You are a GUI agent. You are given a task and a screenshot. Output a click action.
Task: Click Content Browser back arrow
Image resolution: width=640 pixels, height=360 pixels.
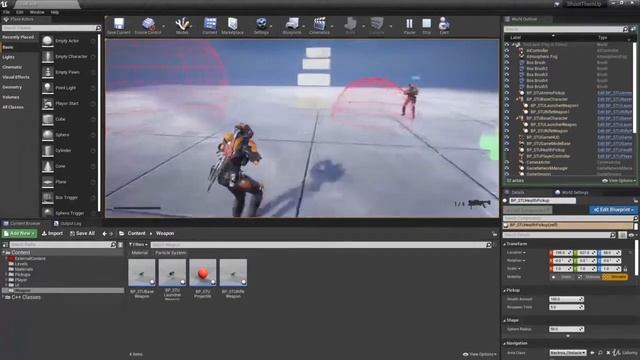(x=104, y=233)
